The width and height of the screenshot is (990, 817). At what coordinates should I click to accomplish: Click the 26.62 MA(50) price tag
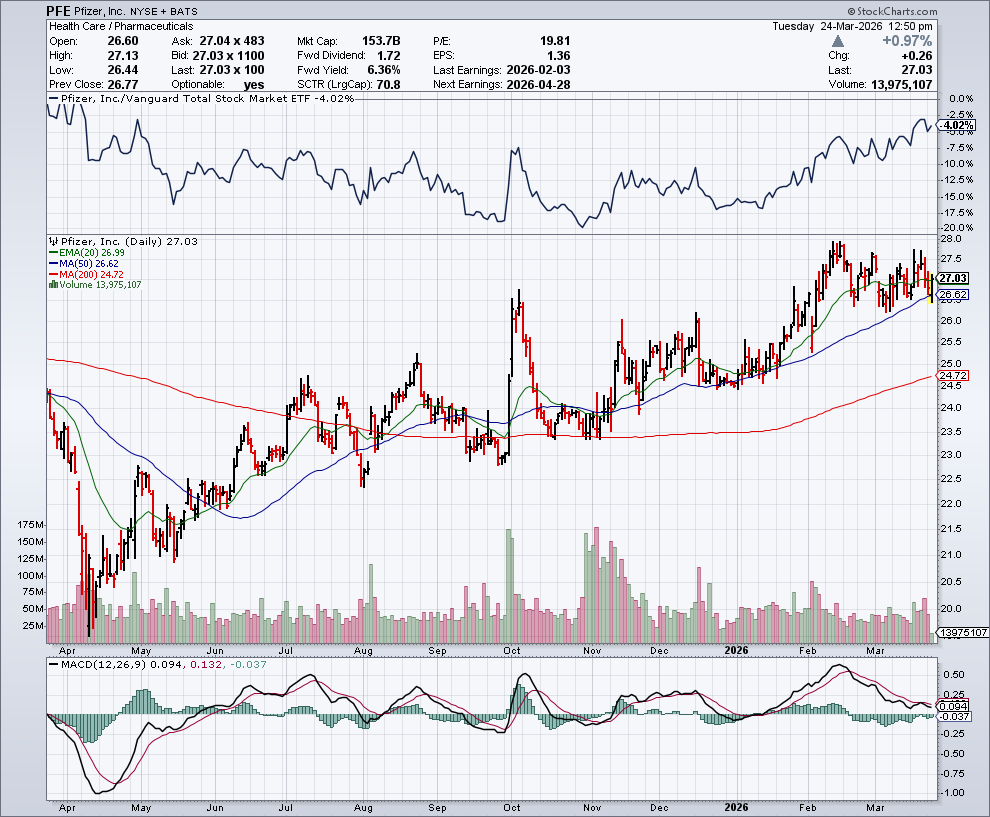(954, 295)
